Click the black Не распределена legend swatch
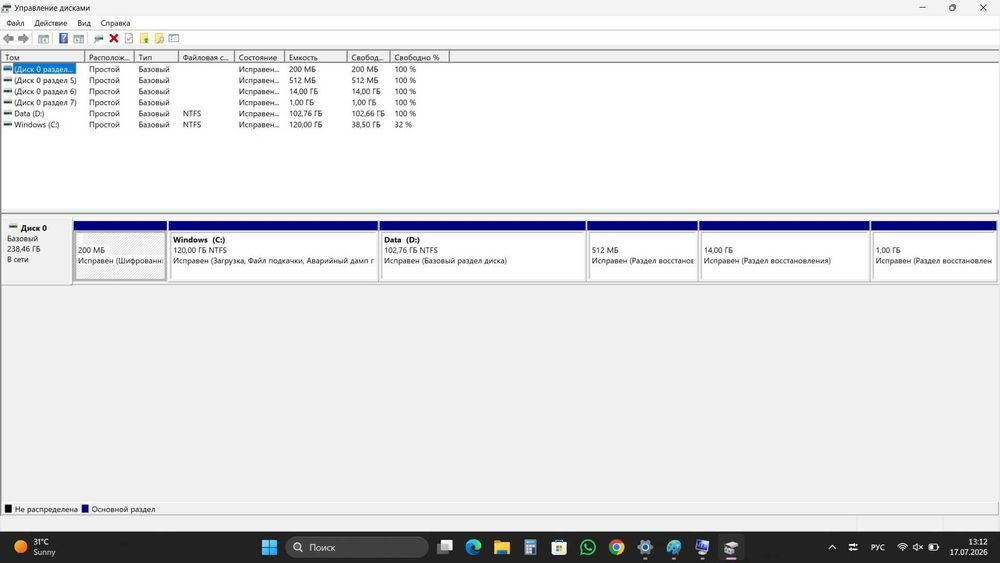 click(x=8, y=509)
